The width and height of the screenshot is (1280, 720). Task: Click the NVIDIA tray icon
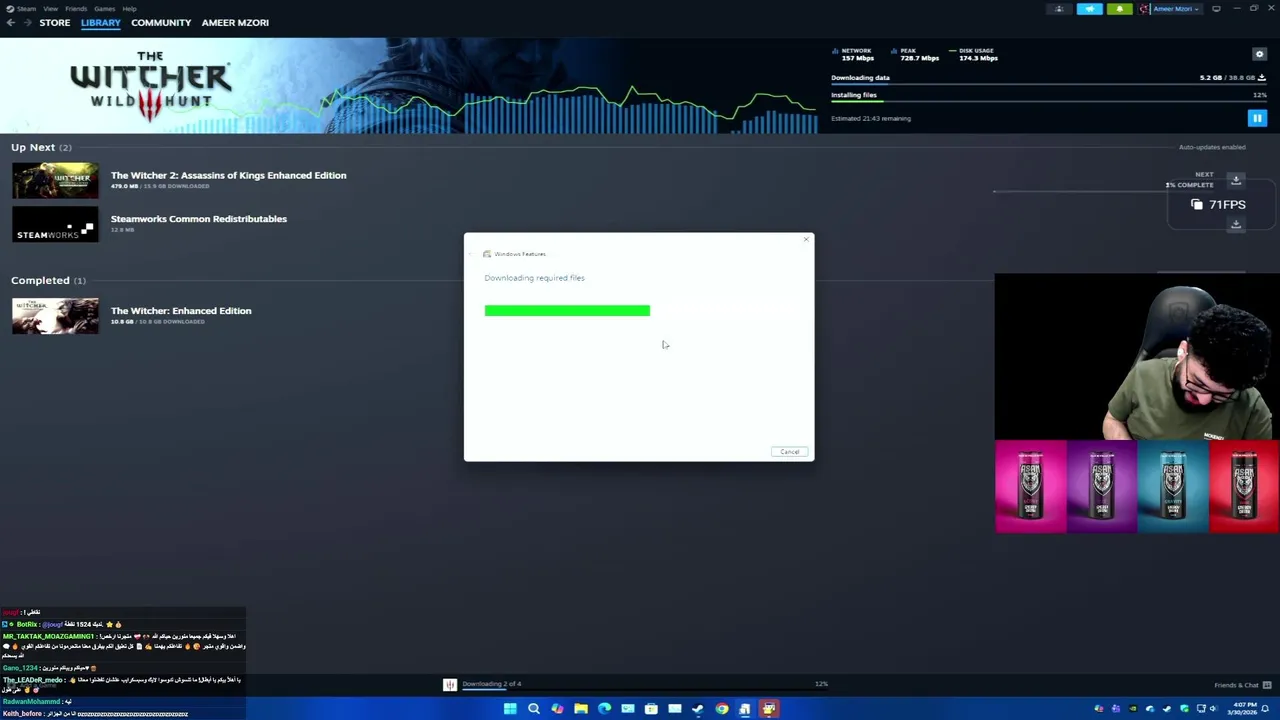pyautogui.click(x=1132, y=709)
